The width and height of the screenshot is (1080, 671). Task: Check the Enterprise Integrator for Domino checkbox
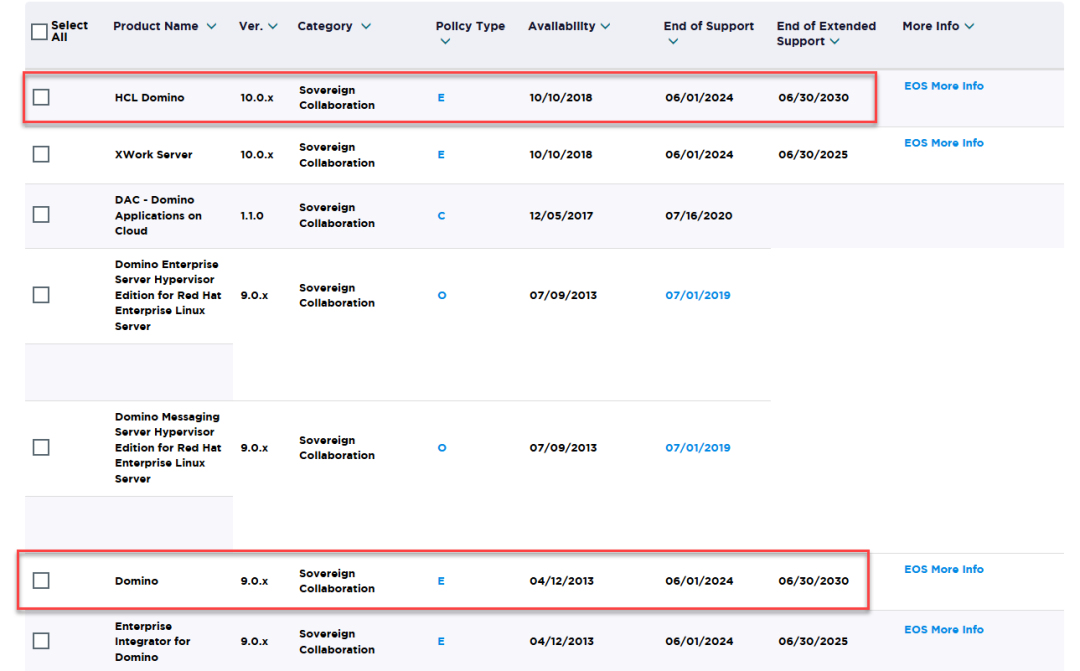click(41, 641)
